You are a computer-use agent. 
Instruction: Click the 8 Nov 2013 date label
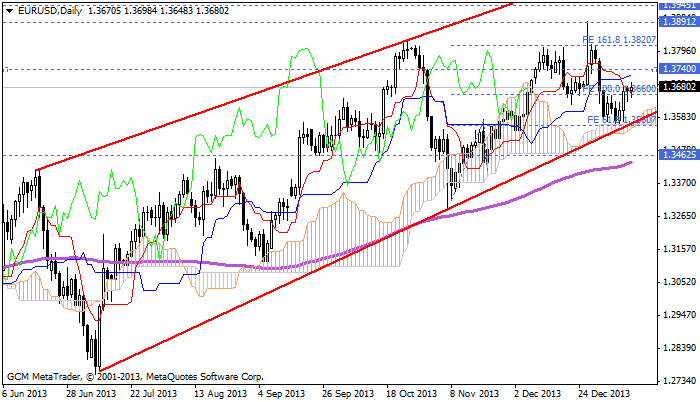point(475,394)
